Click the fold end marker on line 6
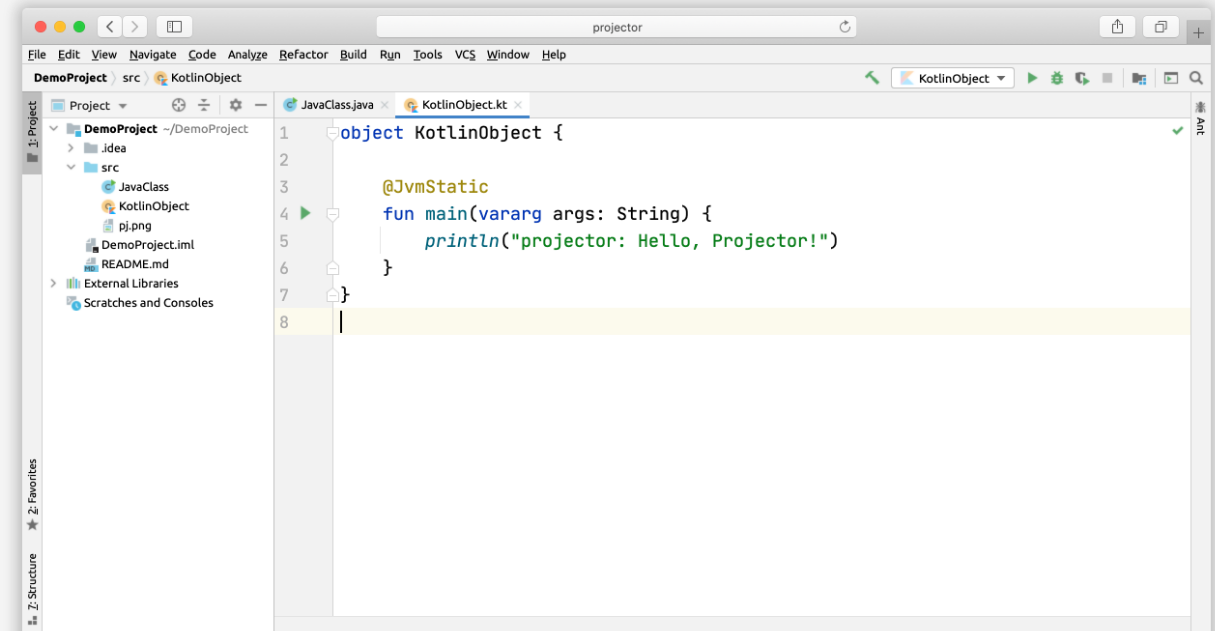Image resolution: width=1215 pixels, height=631 pixels. (333, 268)
